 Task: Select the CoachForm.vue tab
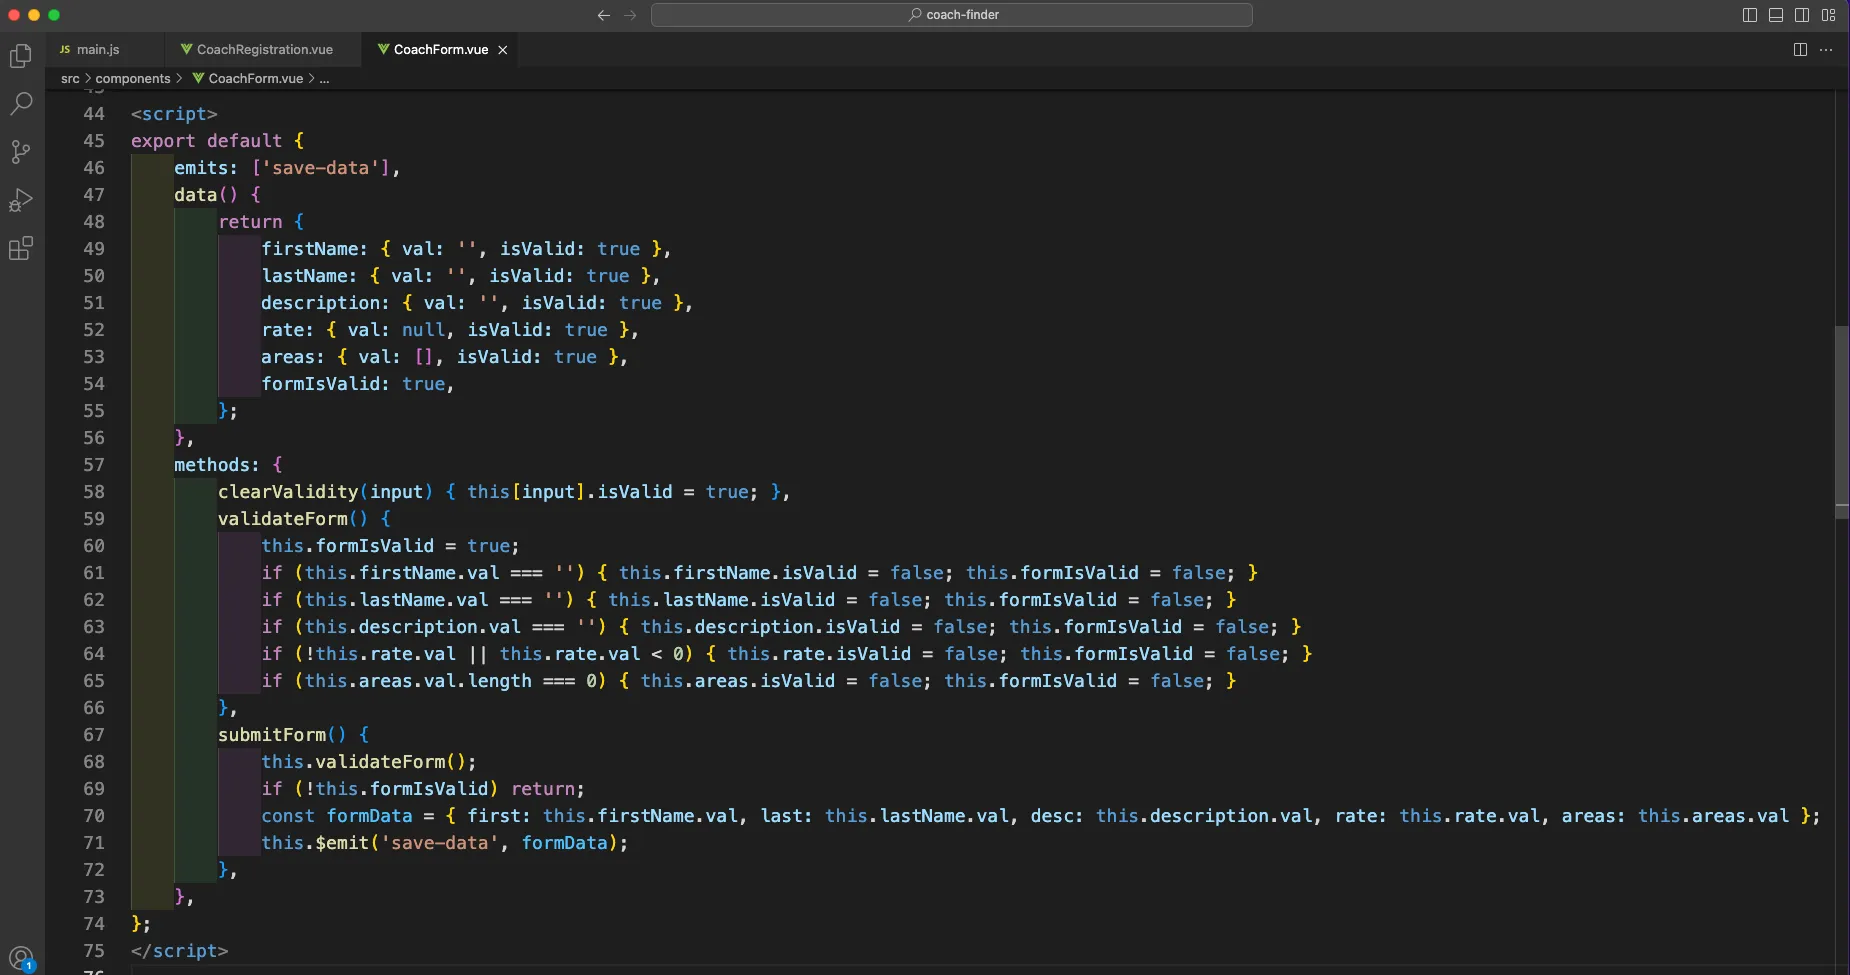pos(441,49)
